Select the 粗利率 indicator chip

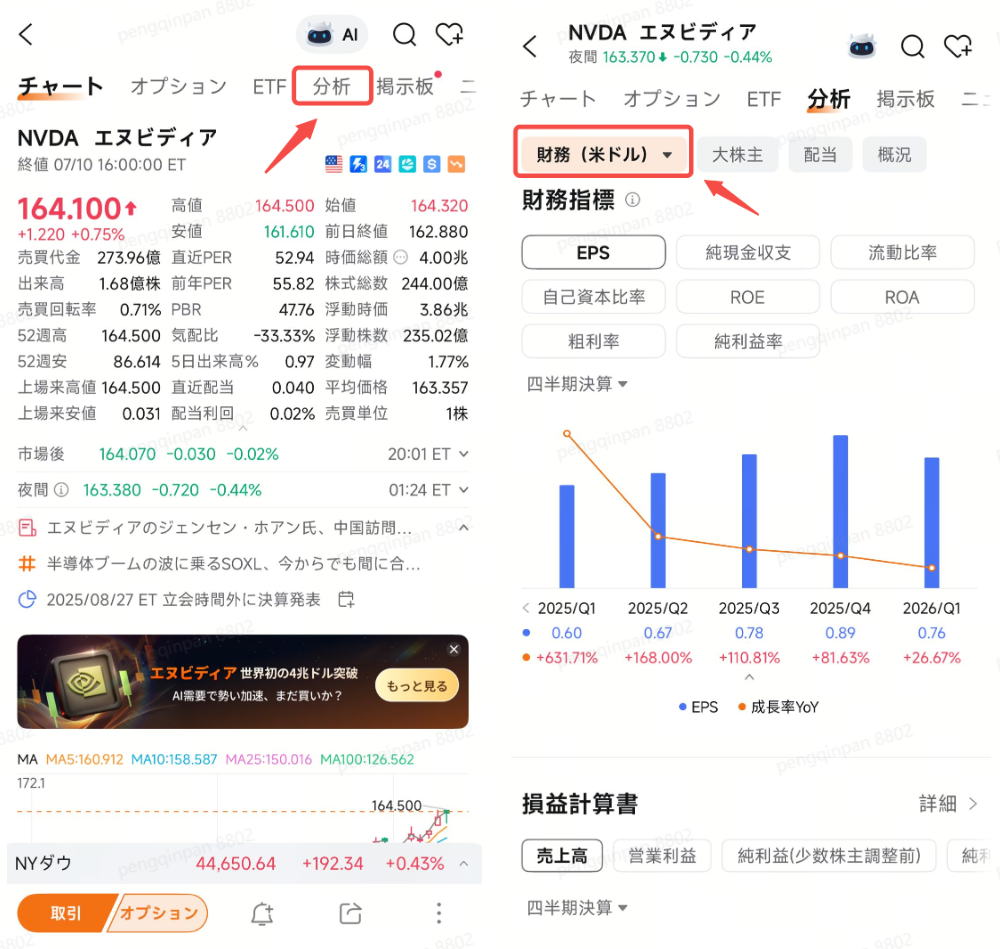pyautogui.click(x=593, y=342)
